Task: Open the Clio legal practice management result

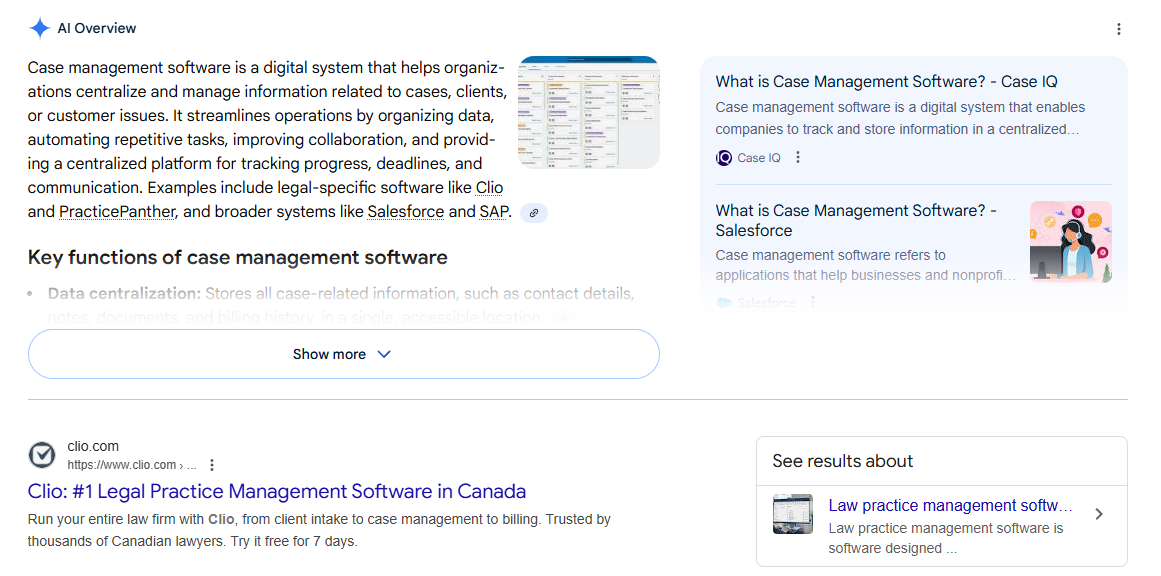Action: pos(276,491)
